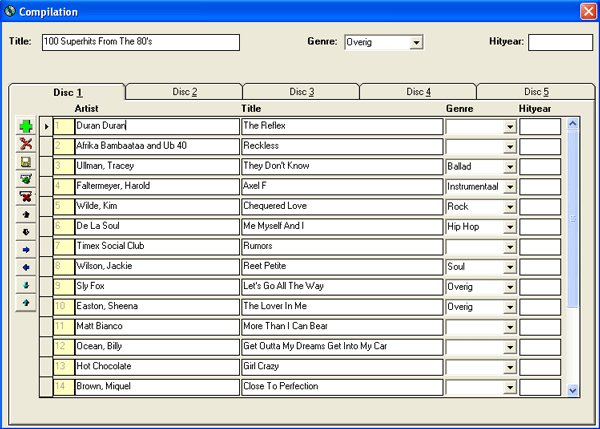Click the Afrika Bambaataa and Ub 40 field

[157, 146]
